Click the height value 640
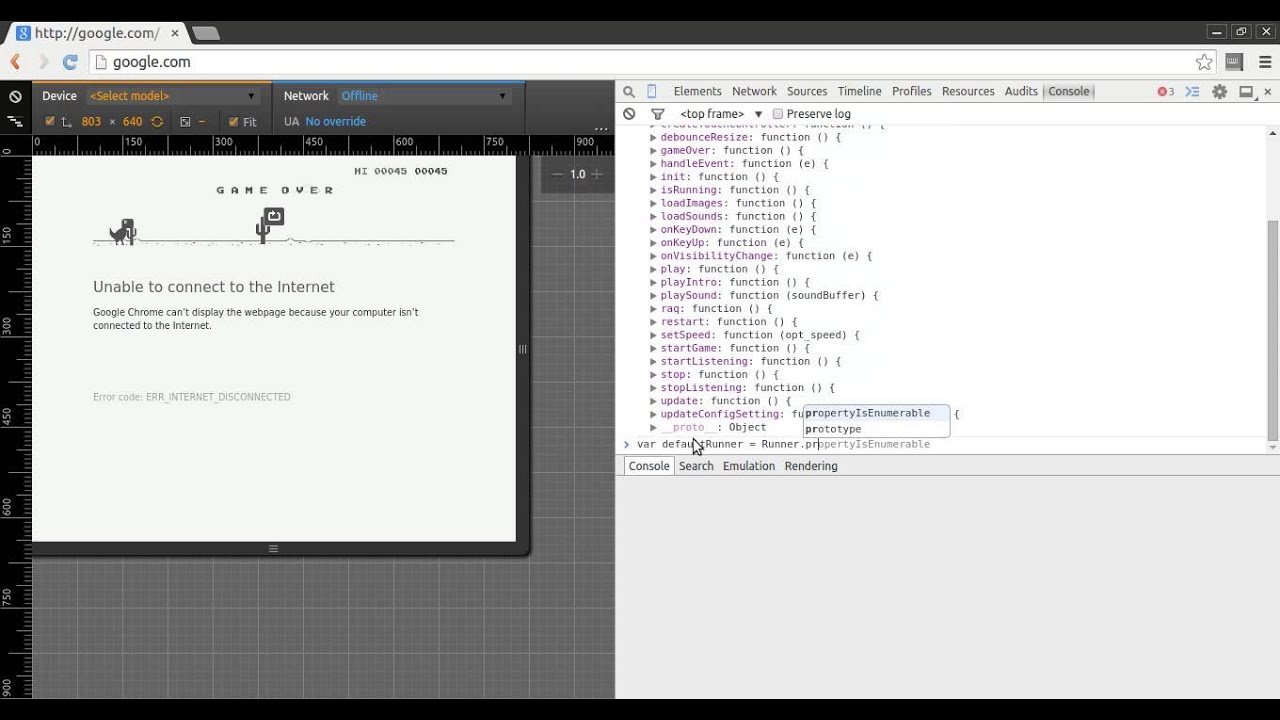The image size is (1280, 720). tap(132, 122)
